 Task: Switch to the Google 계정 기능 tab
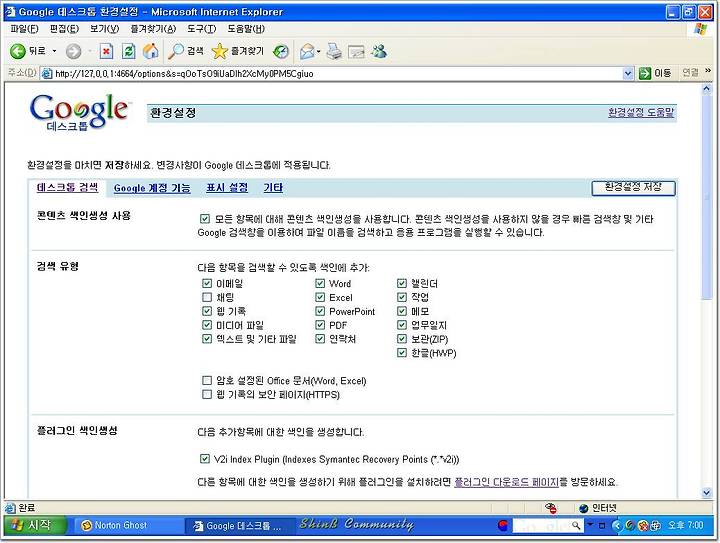(x=152, y=188)
